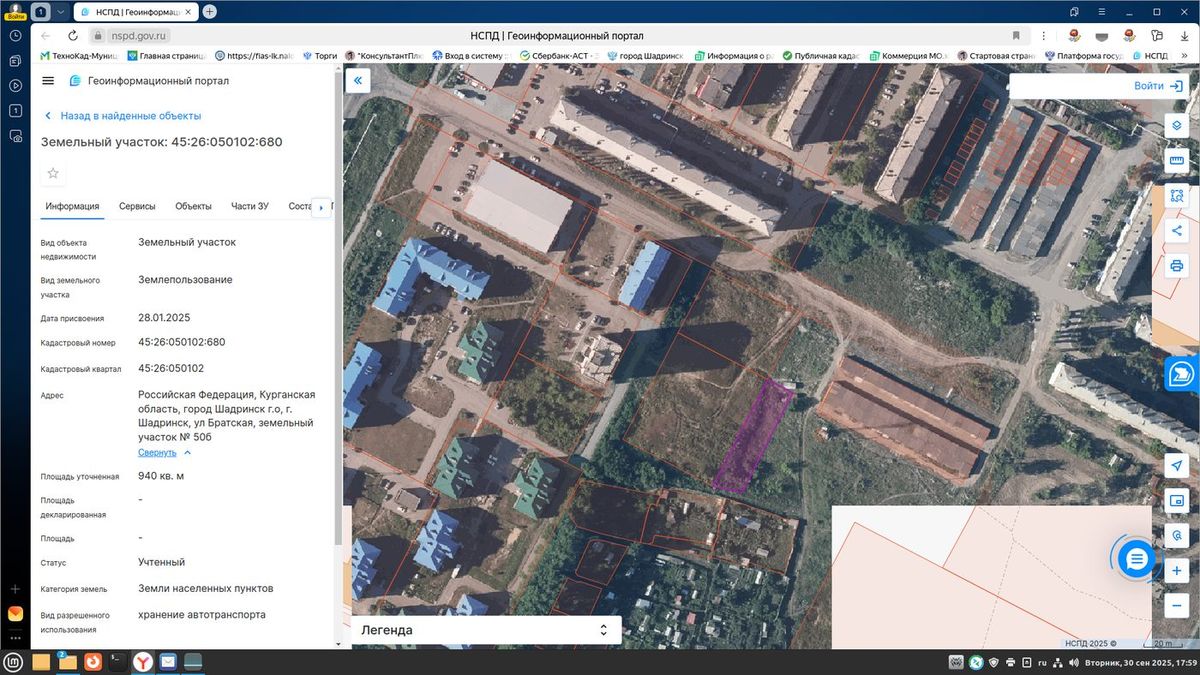Click the Геоинформационный портал logo icon
The height and width of the screenshot is (675, 1200).
click(75, 81)
